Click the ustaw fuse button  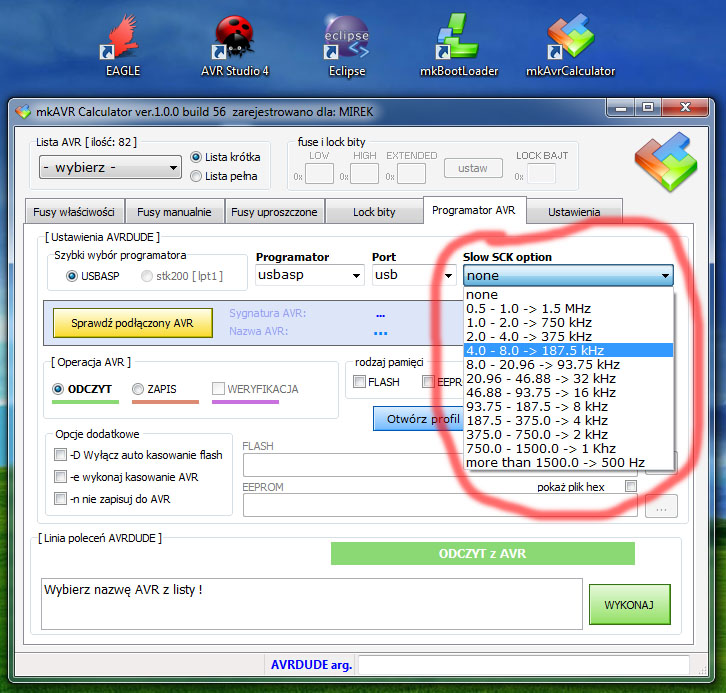click(x=473, y=168)
